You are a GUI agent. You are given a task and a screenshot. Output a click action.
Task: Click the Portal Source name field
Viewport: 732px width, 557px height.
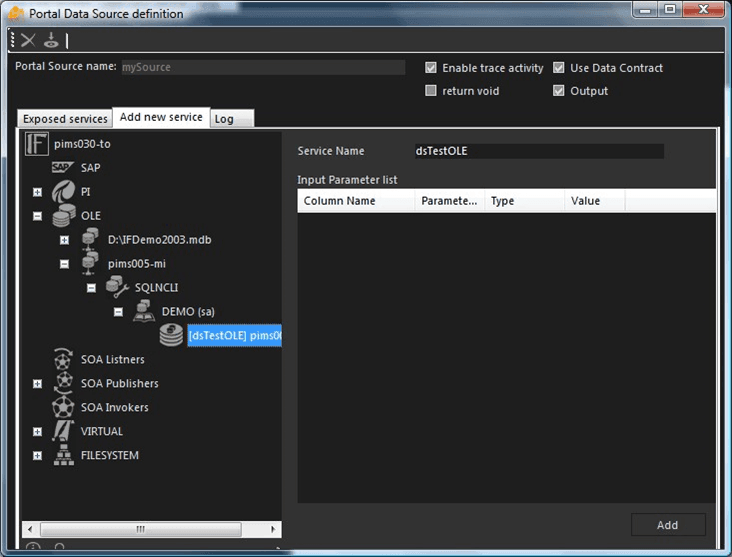(x=263, y=67)
